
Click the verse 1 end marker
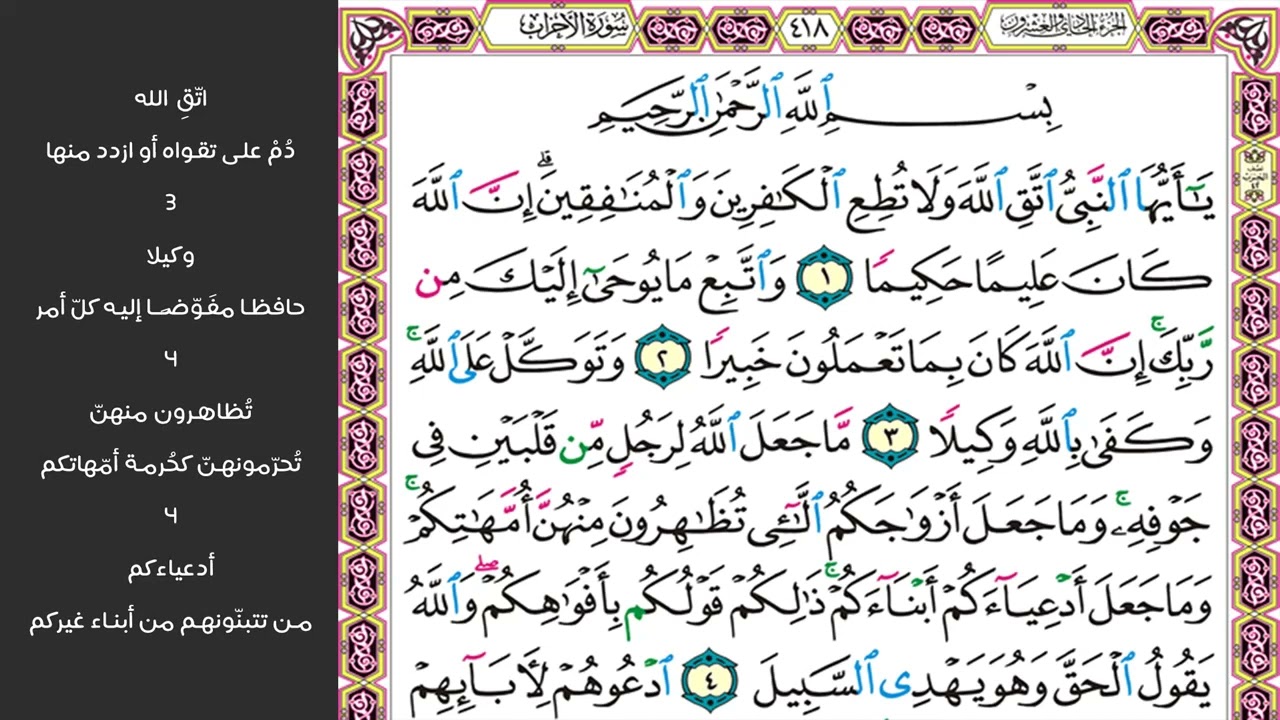[824, 277]
